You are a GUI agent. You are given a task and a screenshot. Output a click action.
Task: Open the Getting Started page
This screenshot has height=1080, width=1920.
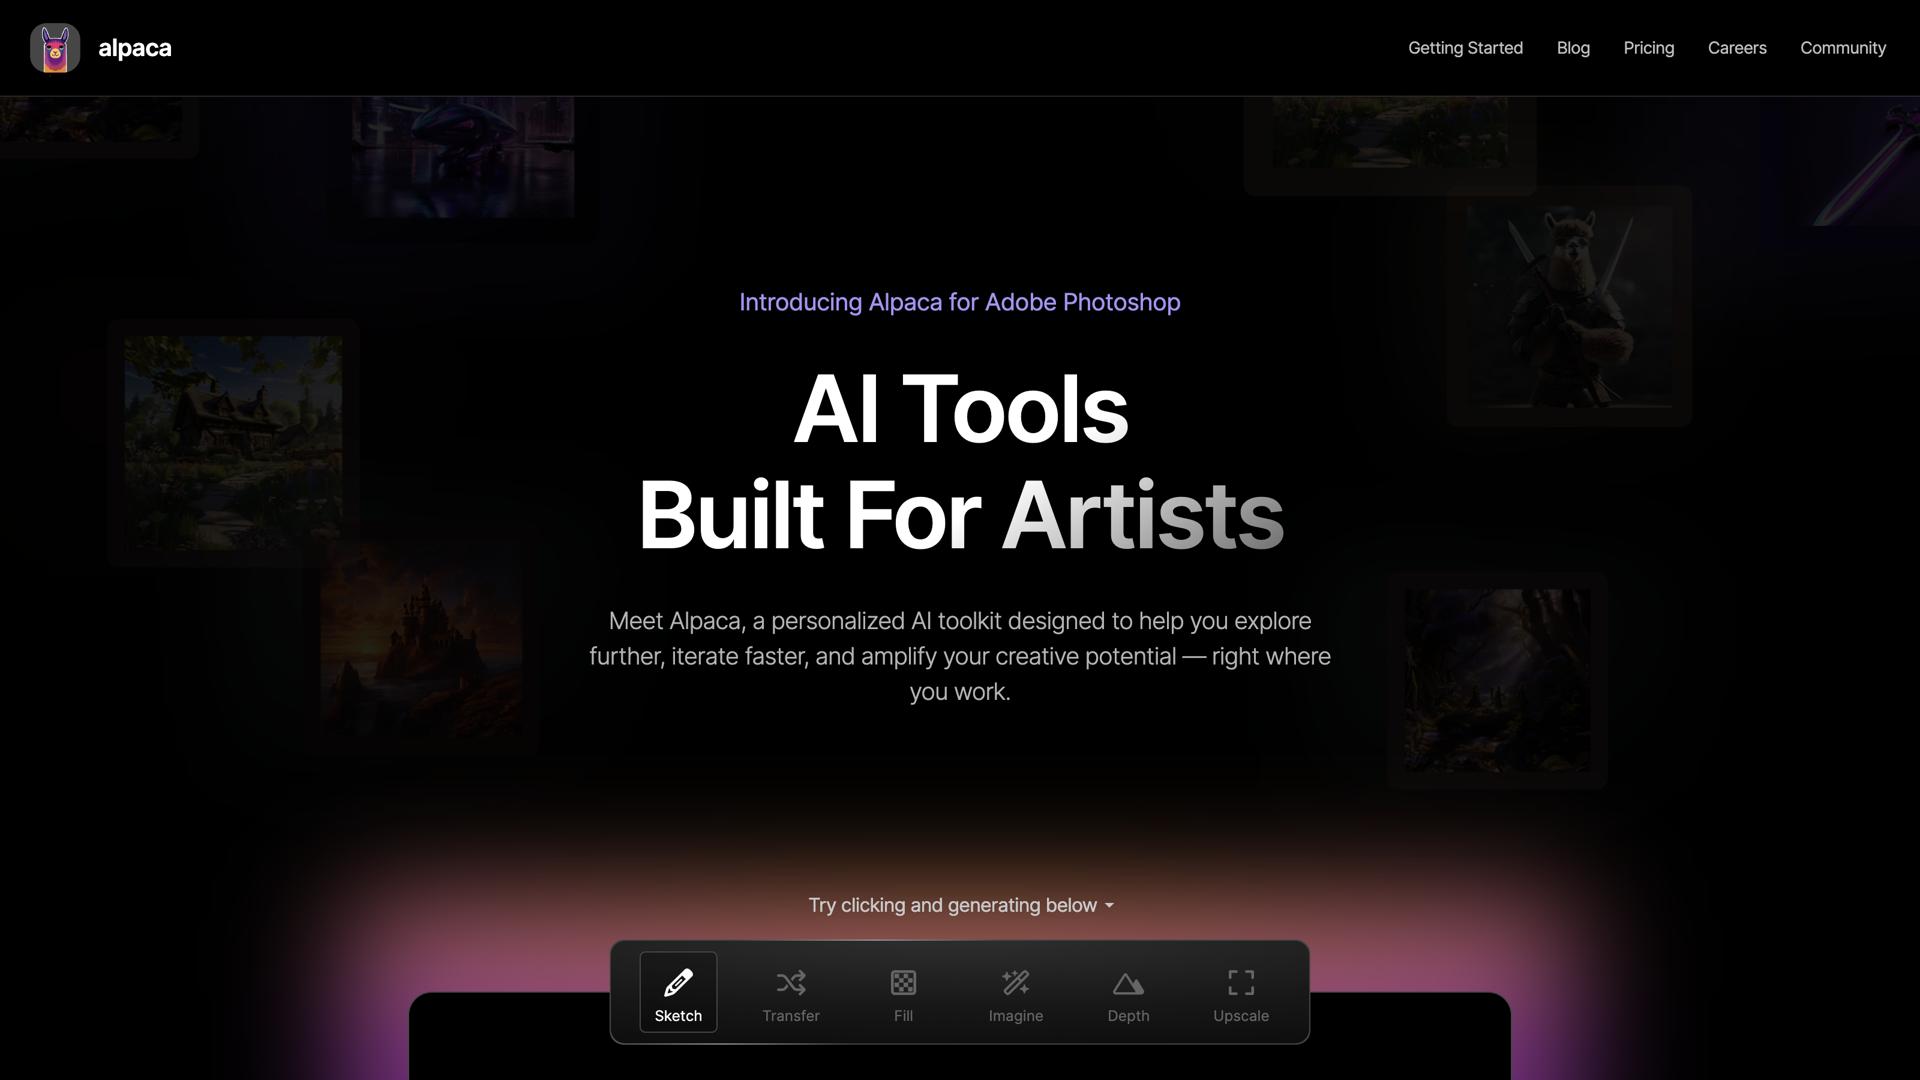click(x=1465, y=48)
